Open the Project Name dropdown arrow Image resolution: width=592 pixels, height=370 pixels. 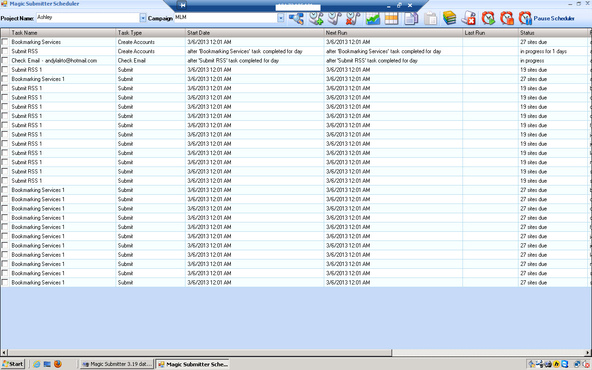coord(143,18)
